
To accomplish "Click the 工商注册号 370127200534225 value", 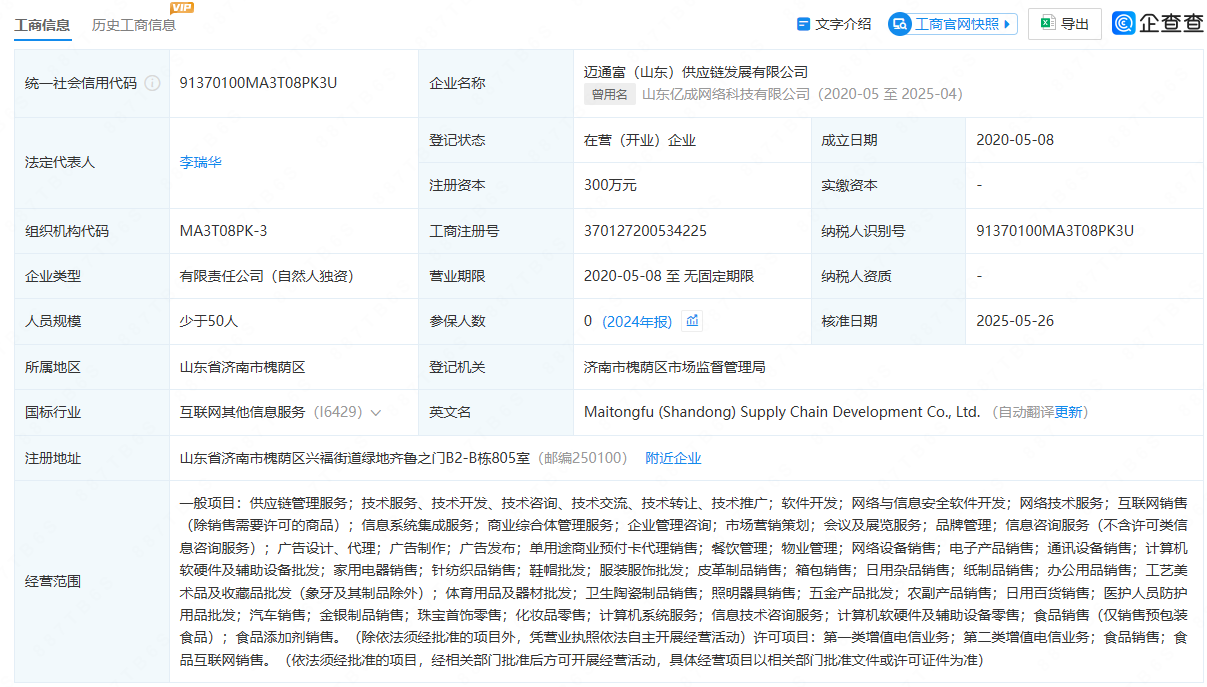I will tap(645, 231).
